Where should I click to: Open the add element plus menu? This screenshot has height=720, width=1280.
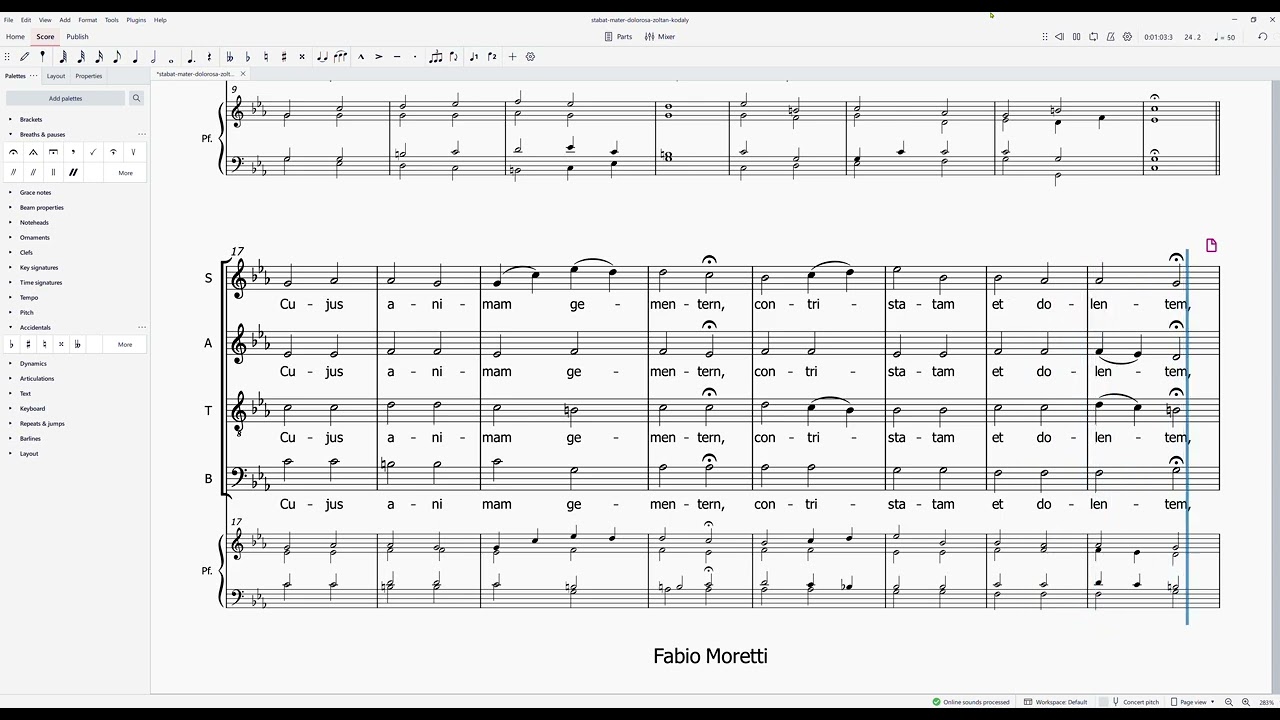(512, 57)
